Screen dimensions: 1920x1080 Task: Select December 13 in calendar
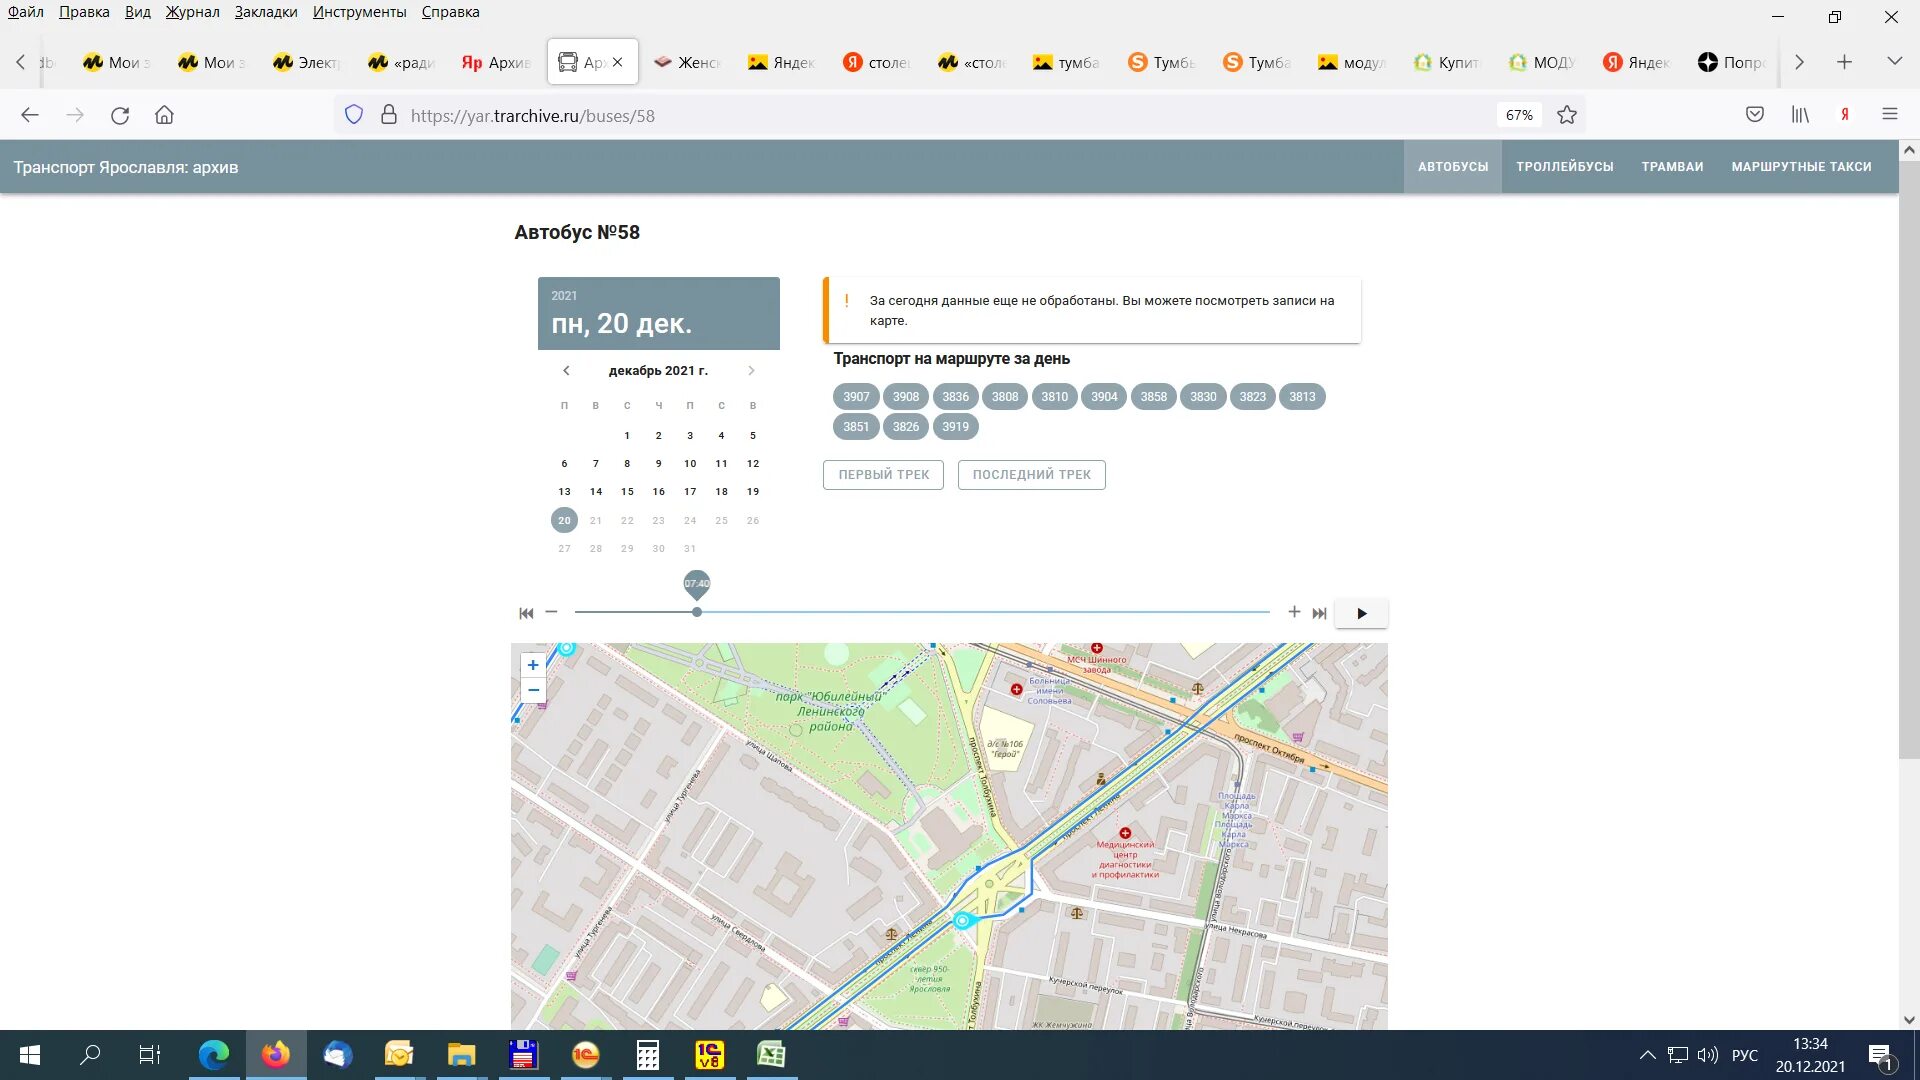coord(564,492)
